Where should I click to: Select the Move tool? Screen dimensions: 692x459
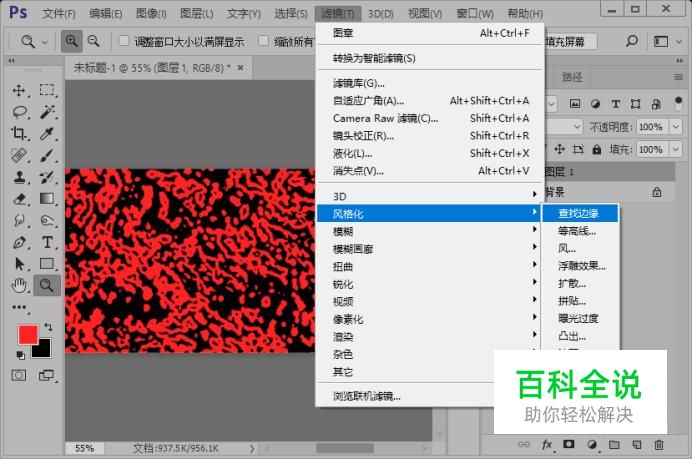pyautogui.click(x=19, y=90)
